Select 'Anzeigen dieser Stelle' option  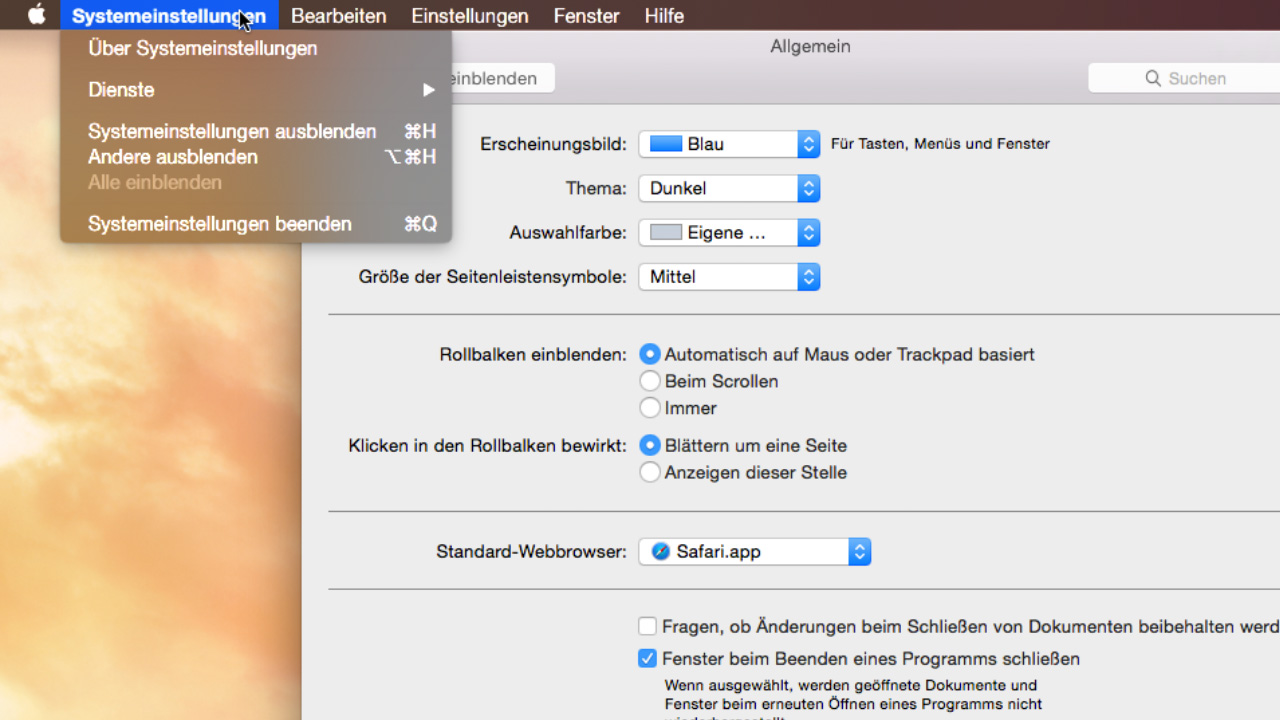click(650, 472)
